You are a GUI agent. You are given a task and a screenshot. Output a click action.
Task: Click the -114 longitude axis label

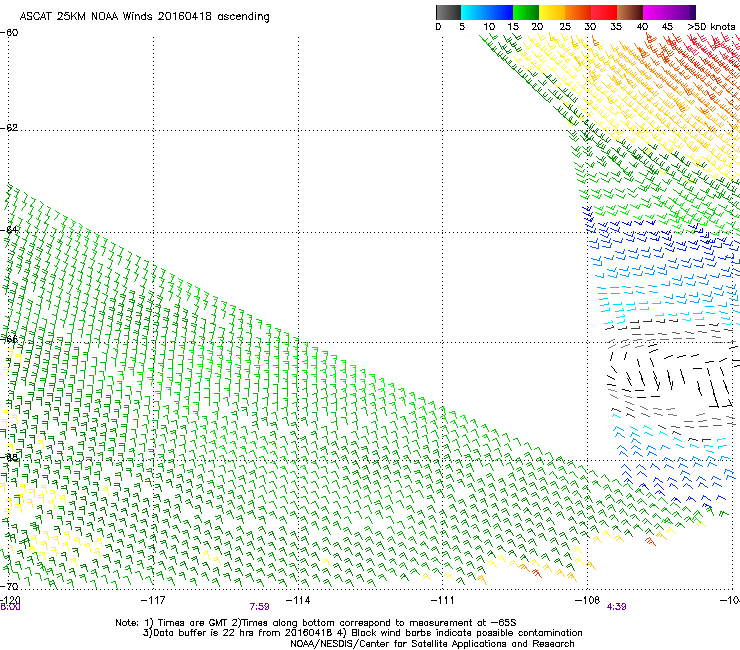click(x=298, y=600)
